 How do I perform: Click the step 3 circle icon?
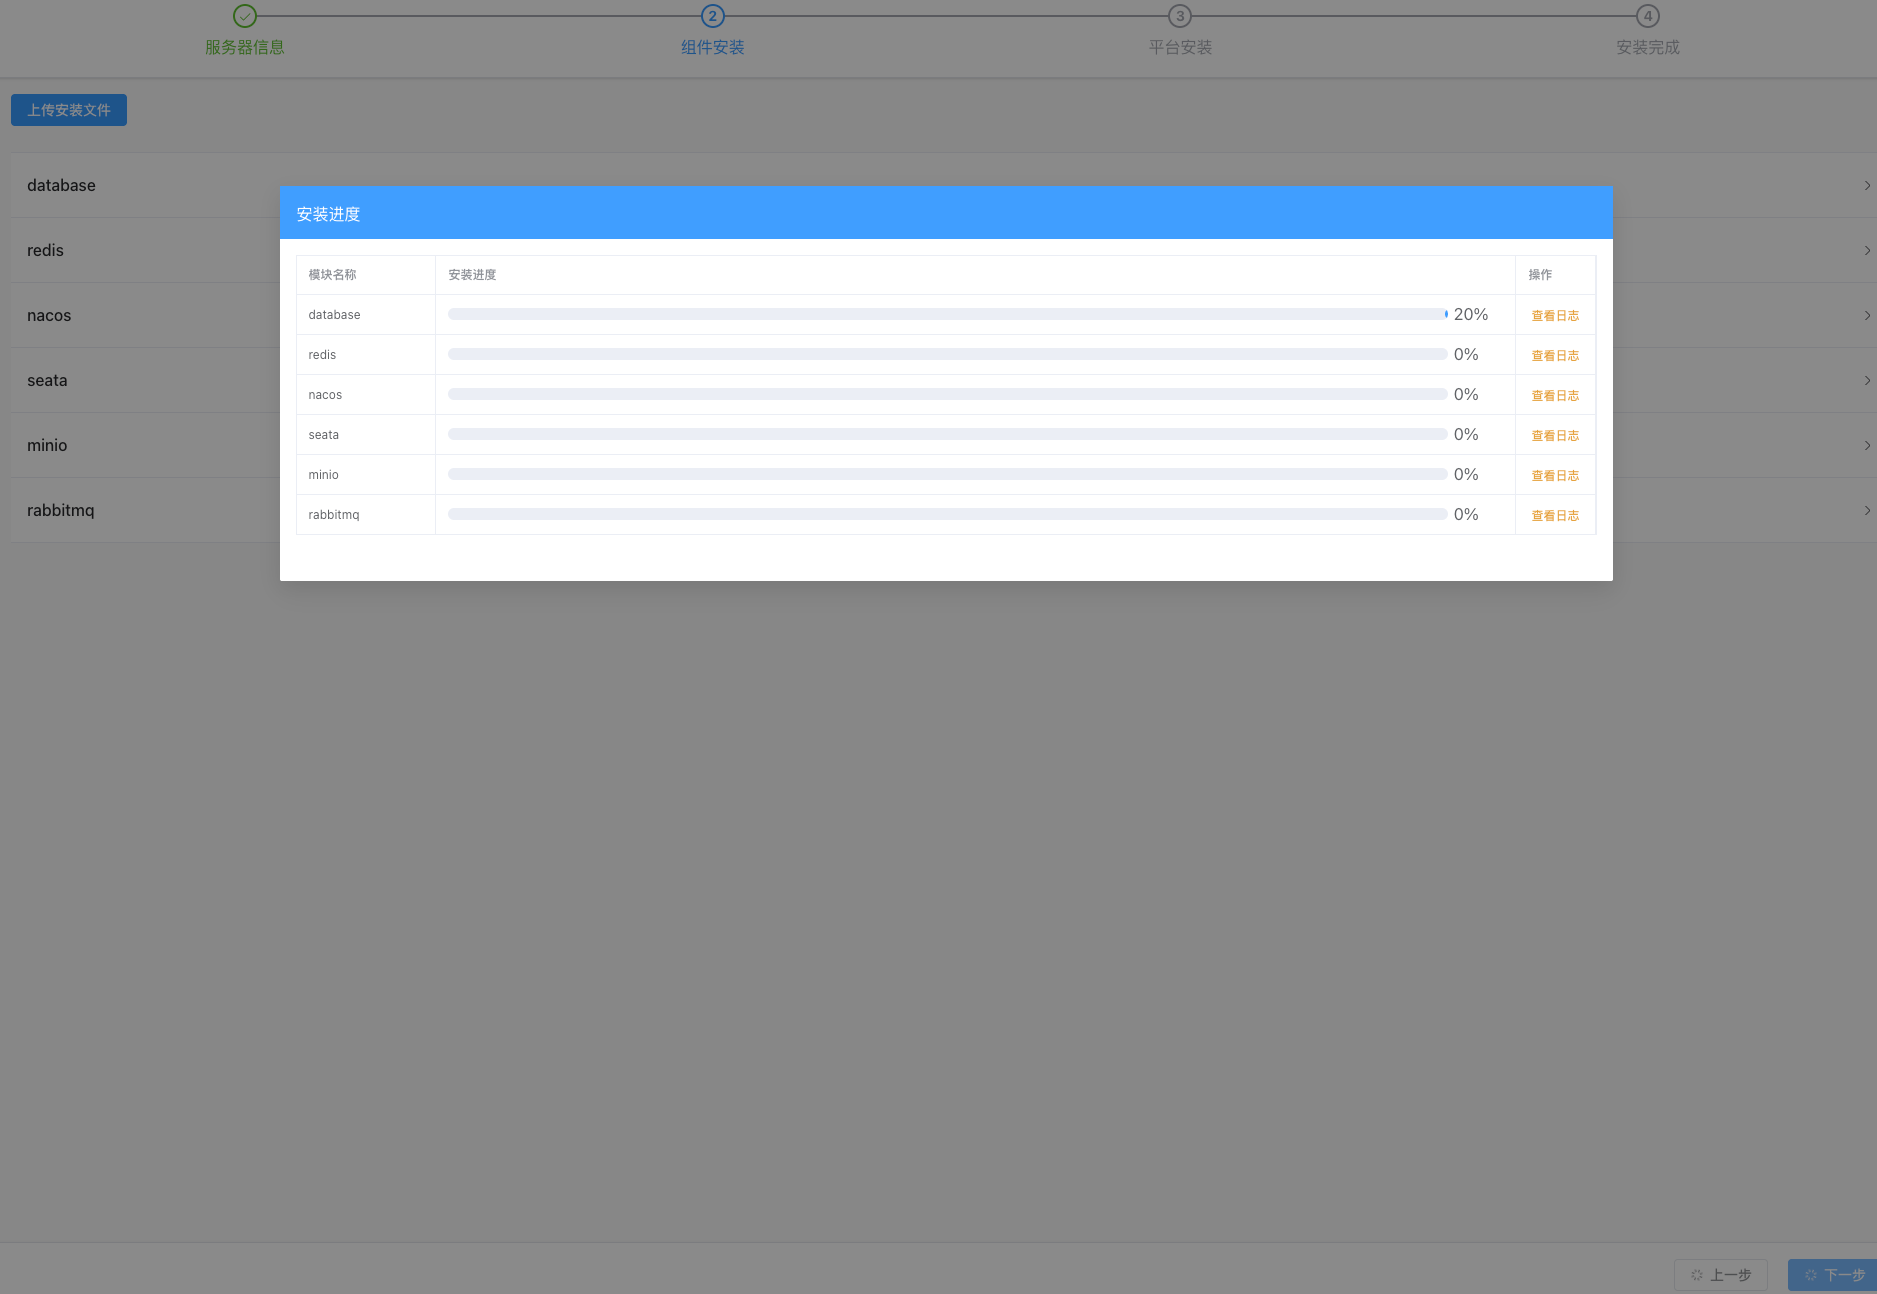tap(1180, 16)
